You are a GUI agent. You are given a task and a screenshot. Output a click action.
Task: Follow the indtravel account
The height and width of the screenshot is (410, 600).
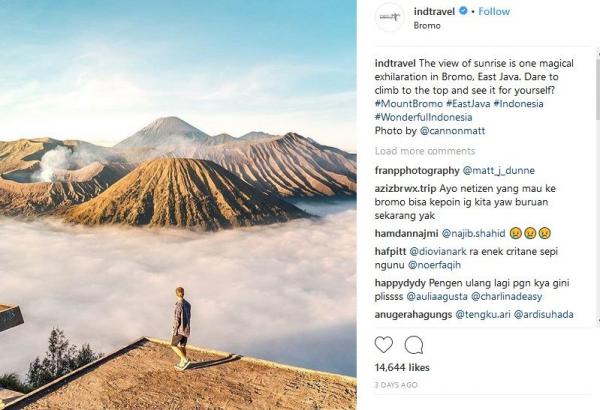(x=494, y=12)
